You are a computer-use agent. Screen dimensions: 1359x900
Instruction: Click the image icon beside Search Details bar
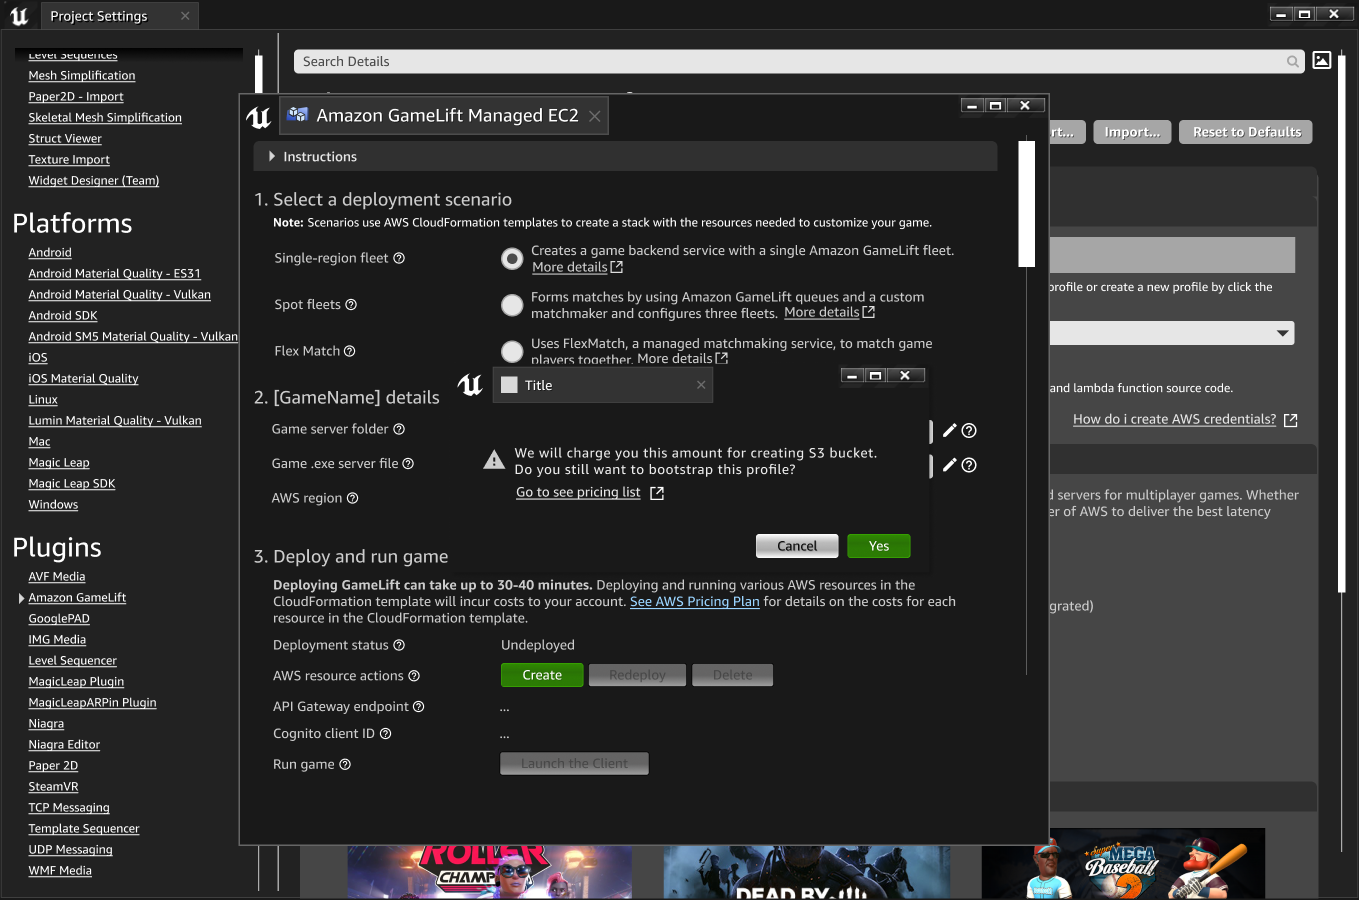coord(1321,61)
